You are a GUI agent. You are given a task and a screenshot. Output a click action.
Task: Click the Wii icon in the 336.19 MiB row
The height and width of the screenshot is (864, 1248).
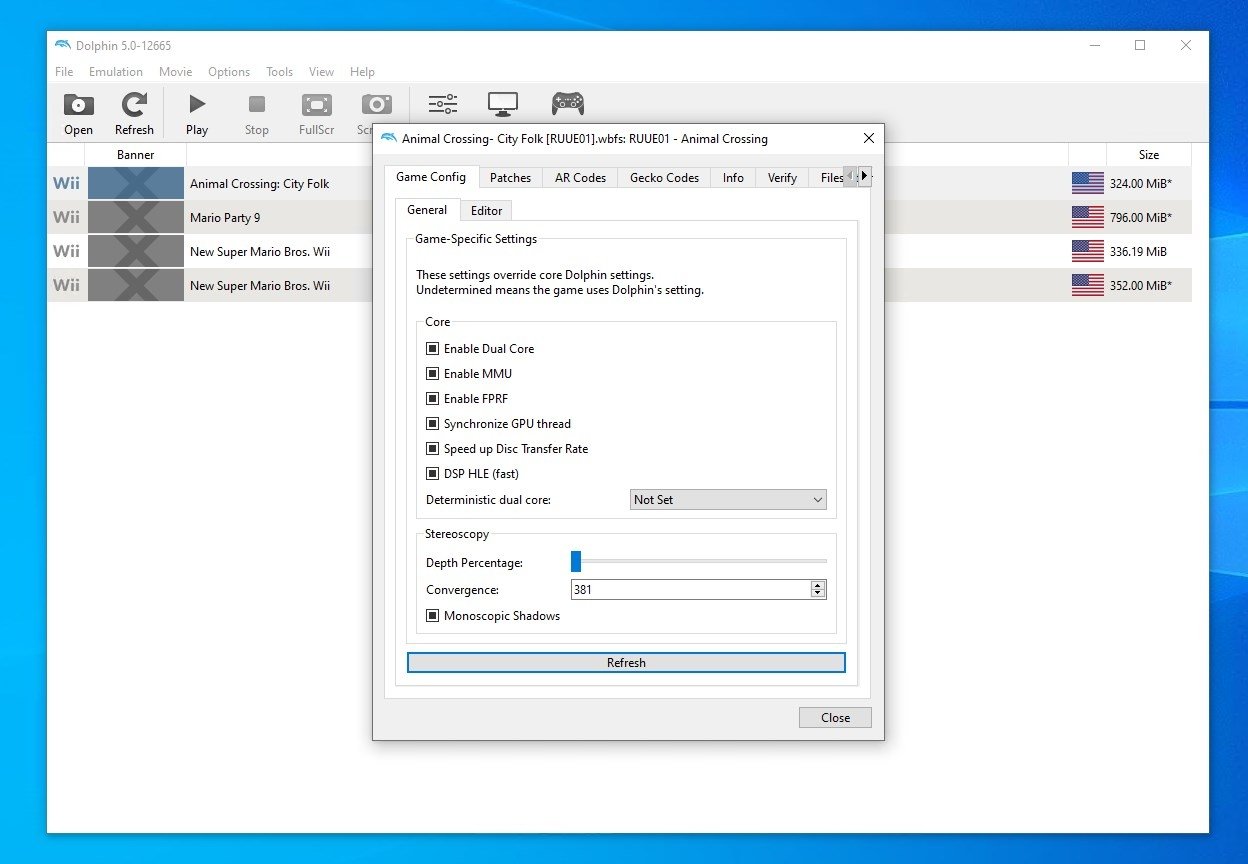(66, 251)
